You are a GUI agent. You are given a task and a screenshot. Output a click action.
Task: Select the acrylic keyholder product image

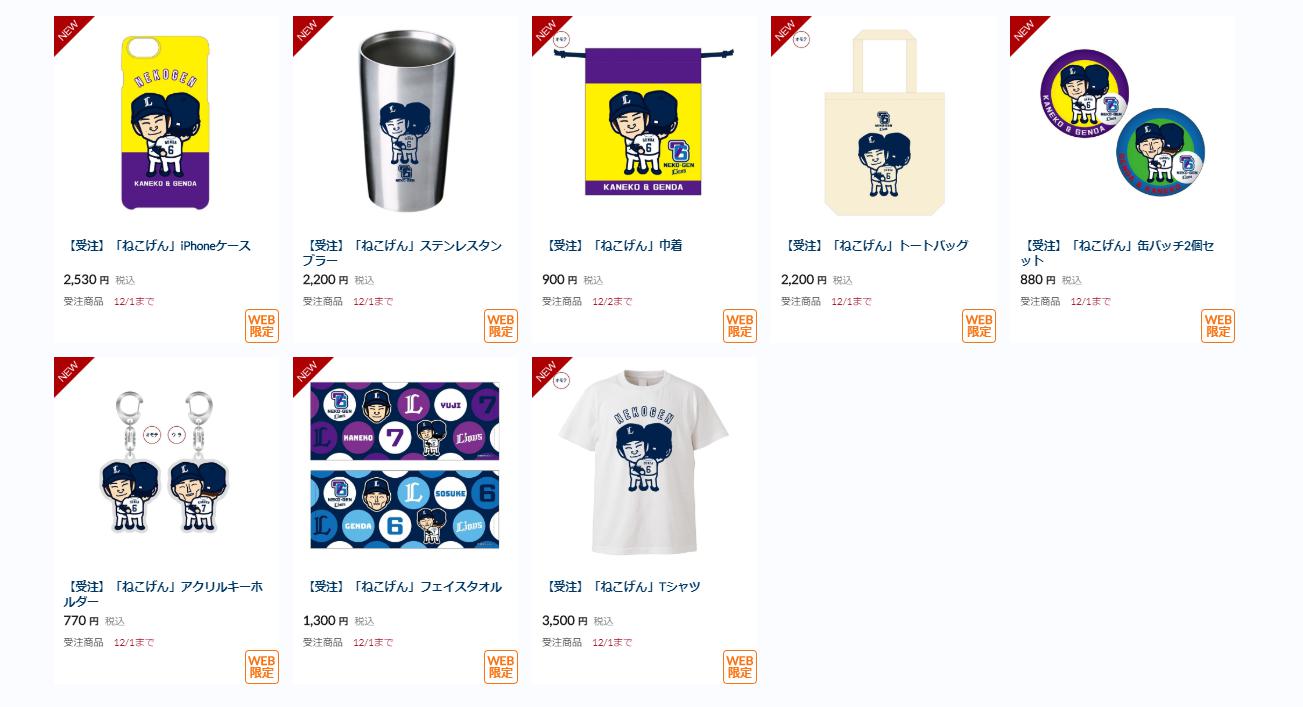pos(166,458)
